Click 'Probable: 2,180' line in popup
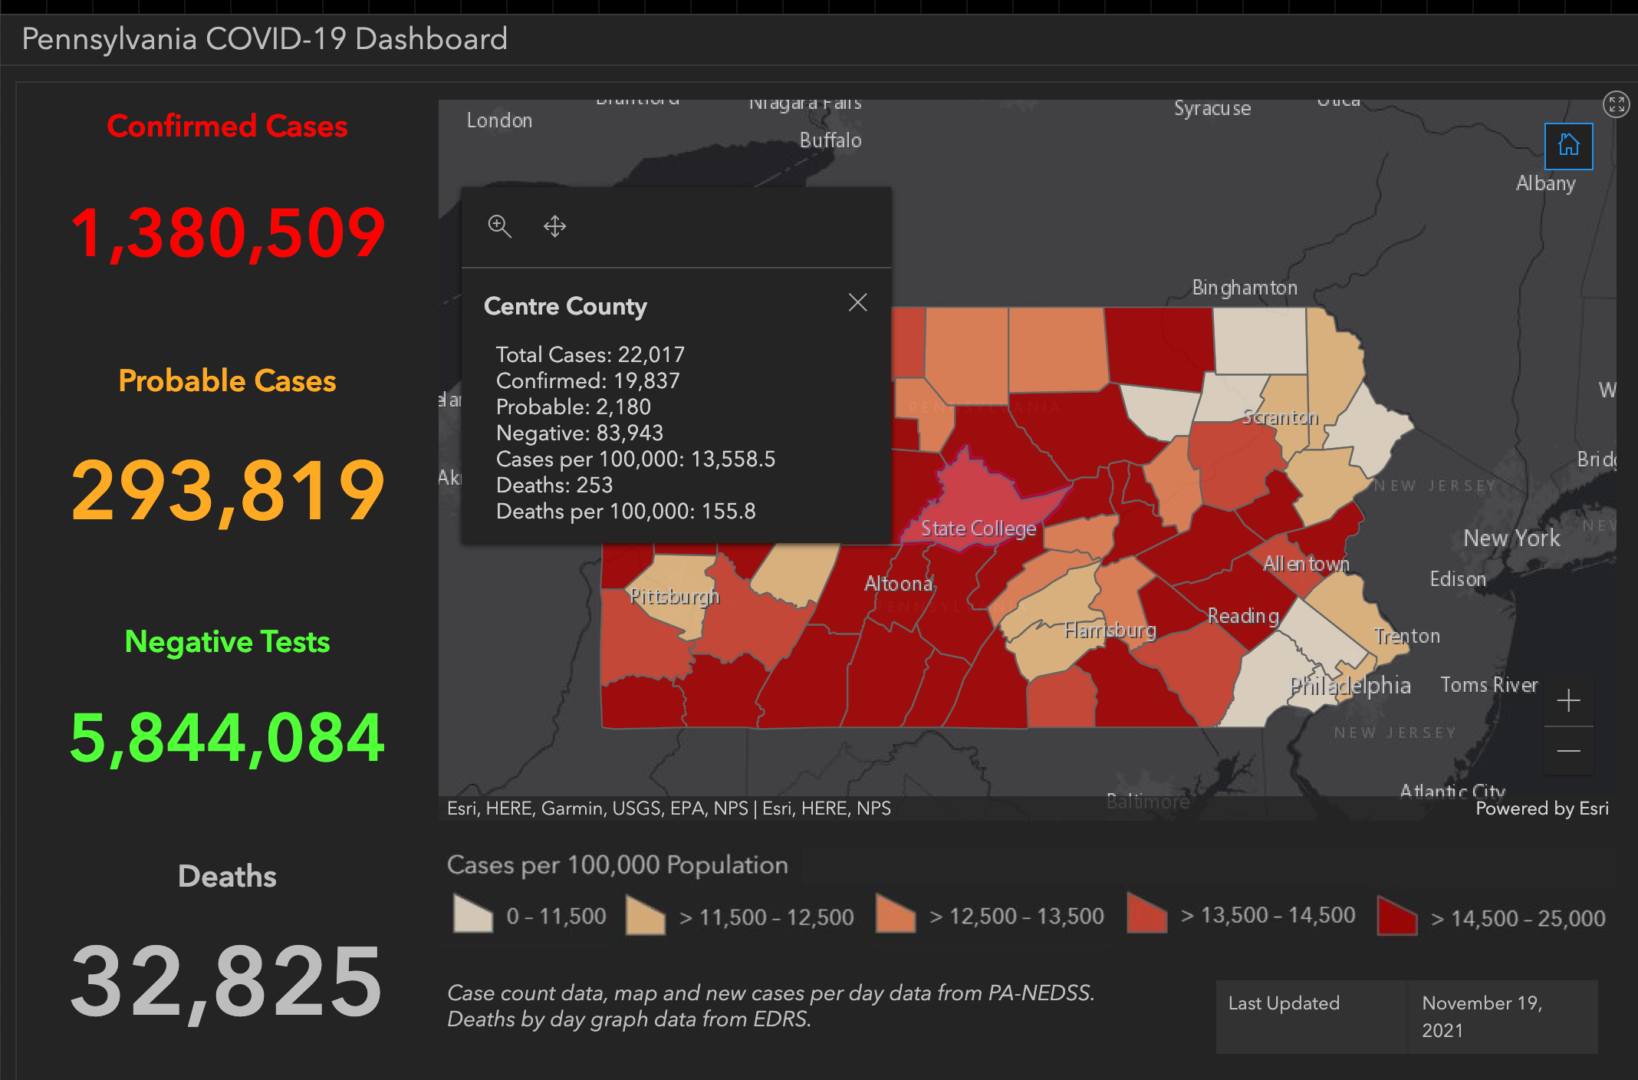This screenshot has height=1080, width=1638. [573, 407]
